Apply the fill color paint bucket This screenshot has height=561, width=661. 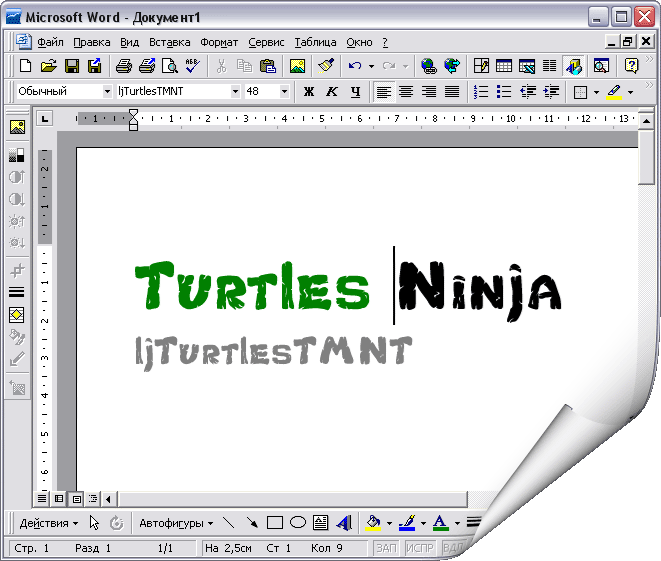point(373,523)
